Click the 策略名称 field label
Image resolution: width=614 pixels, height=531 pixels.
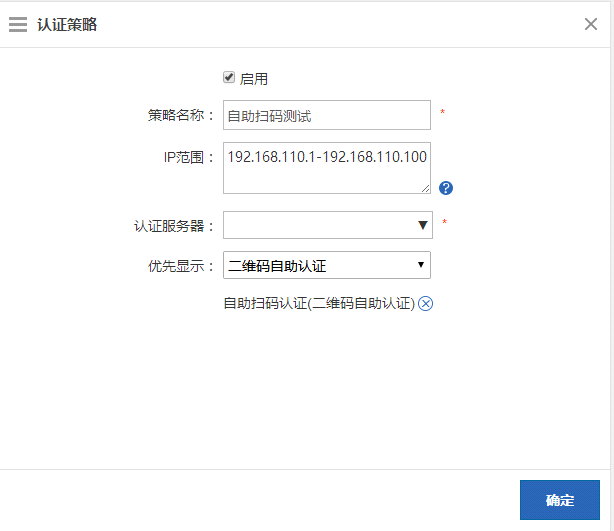[x=181, y=115]
